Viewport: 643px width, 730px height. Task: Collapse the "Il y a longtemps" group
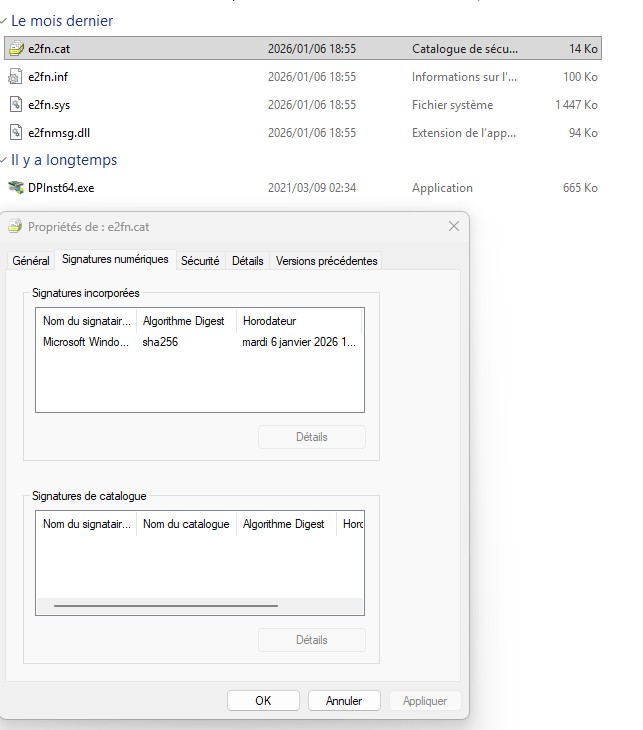pyautogui.click(x=4, y=160)
